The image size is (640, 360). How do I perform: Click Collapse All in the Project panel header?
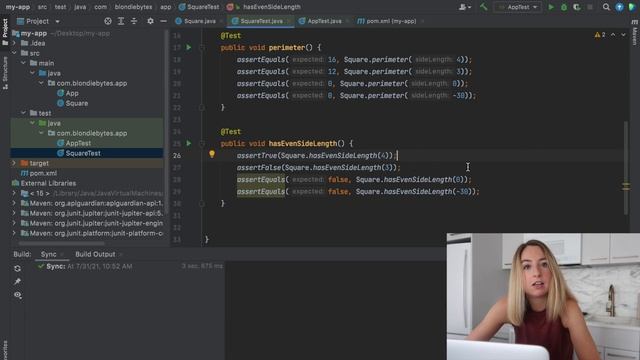(x=134, y=21)
